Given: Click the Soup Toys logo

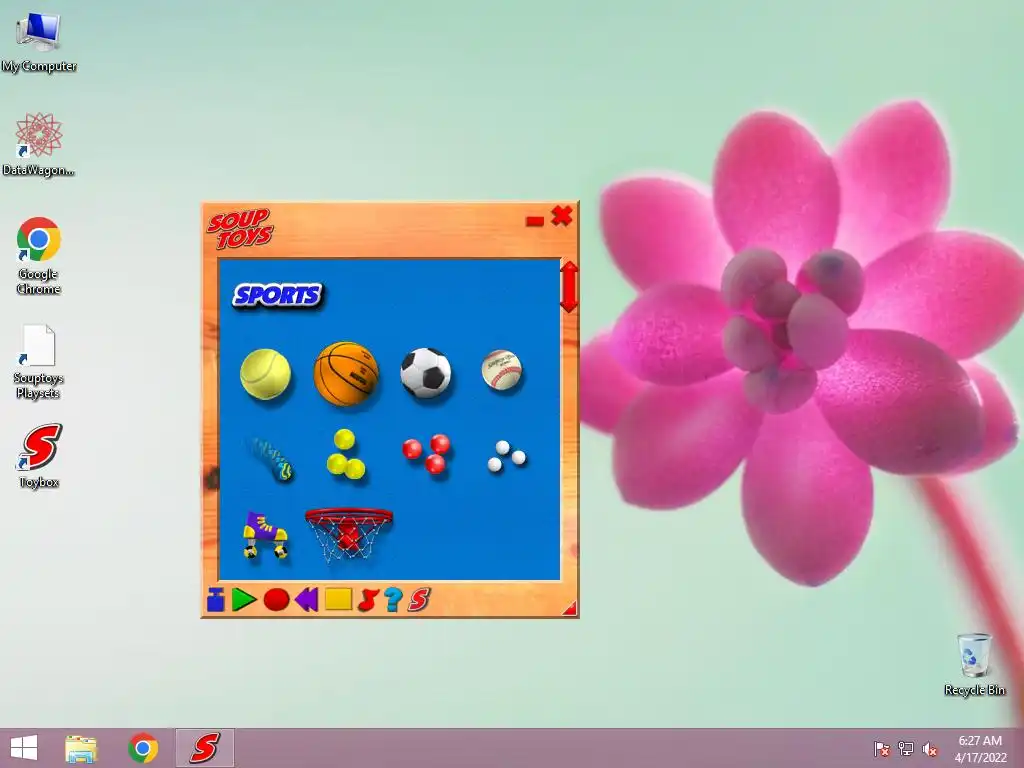Looking at the screenshot, I should pyautogui.click(x=240, y=229).
